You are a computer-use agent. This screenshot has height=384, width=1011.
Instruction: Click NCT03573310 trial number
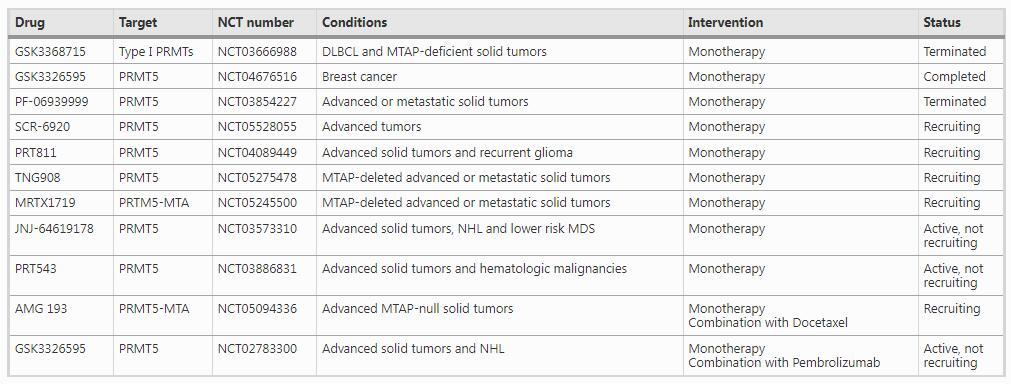(257, 229)
